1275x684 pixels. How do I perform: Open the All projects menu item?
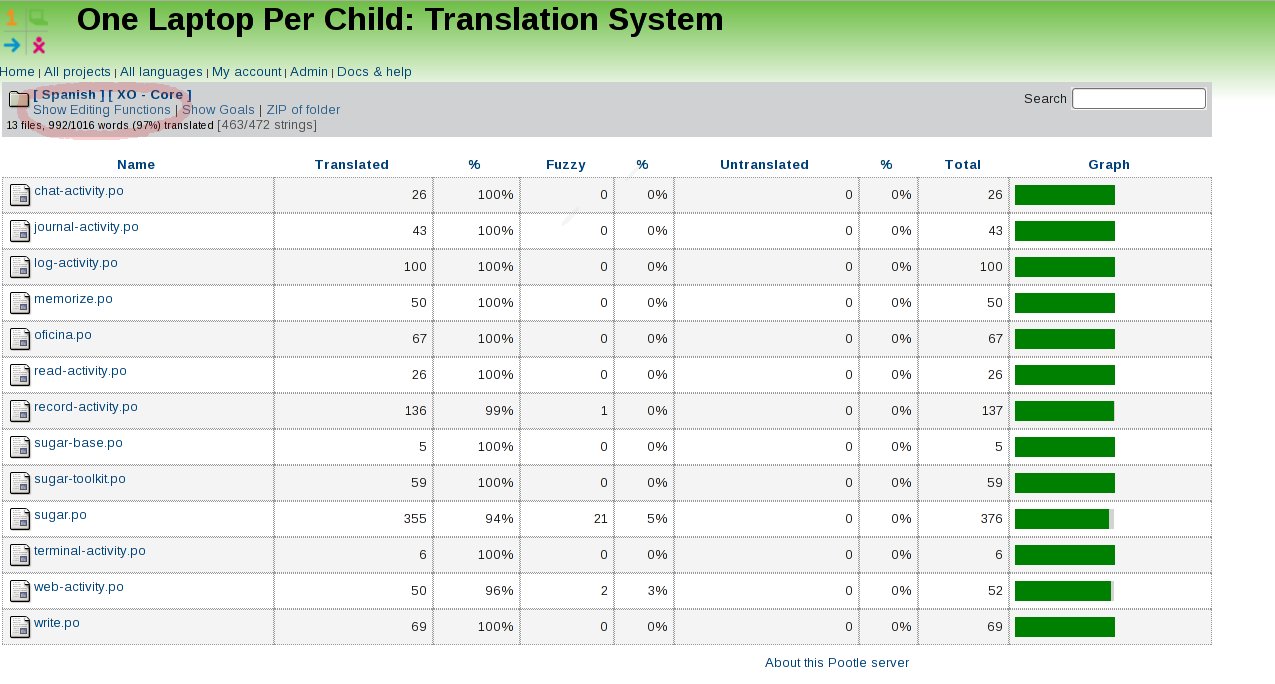[77, 72]
